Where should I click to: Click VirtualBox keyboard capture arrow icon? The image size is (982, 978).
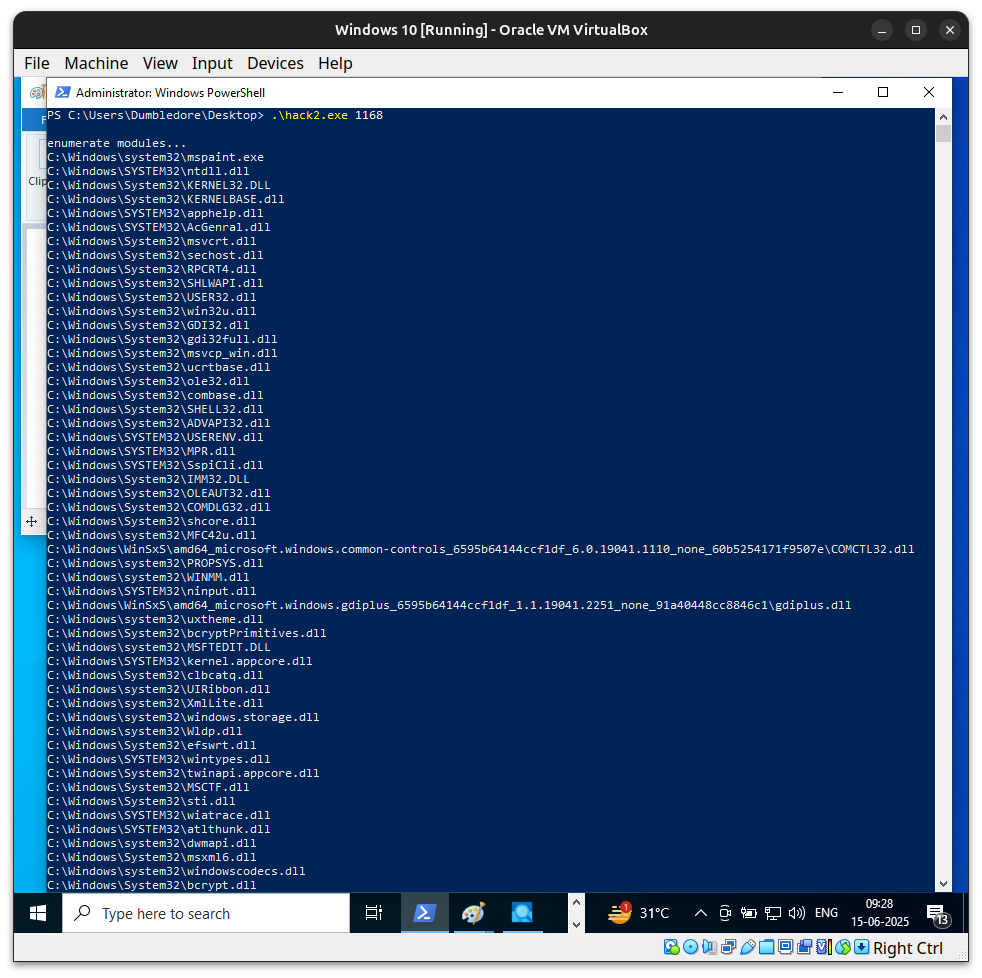[x=861, y=947]
